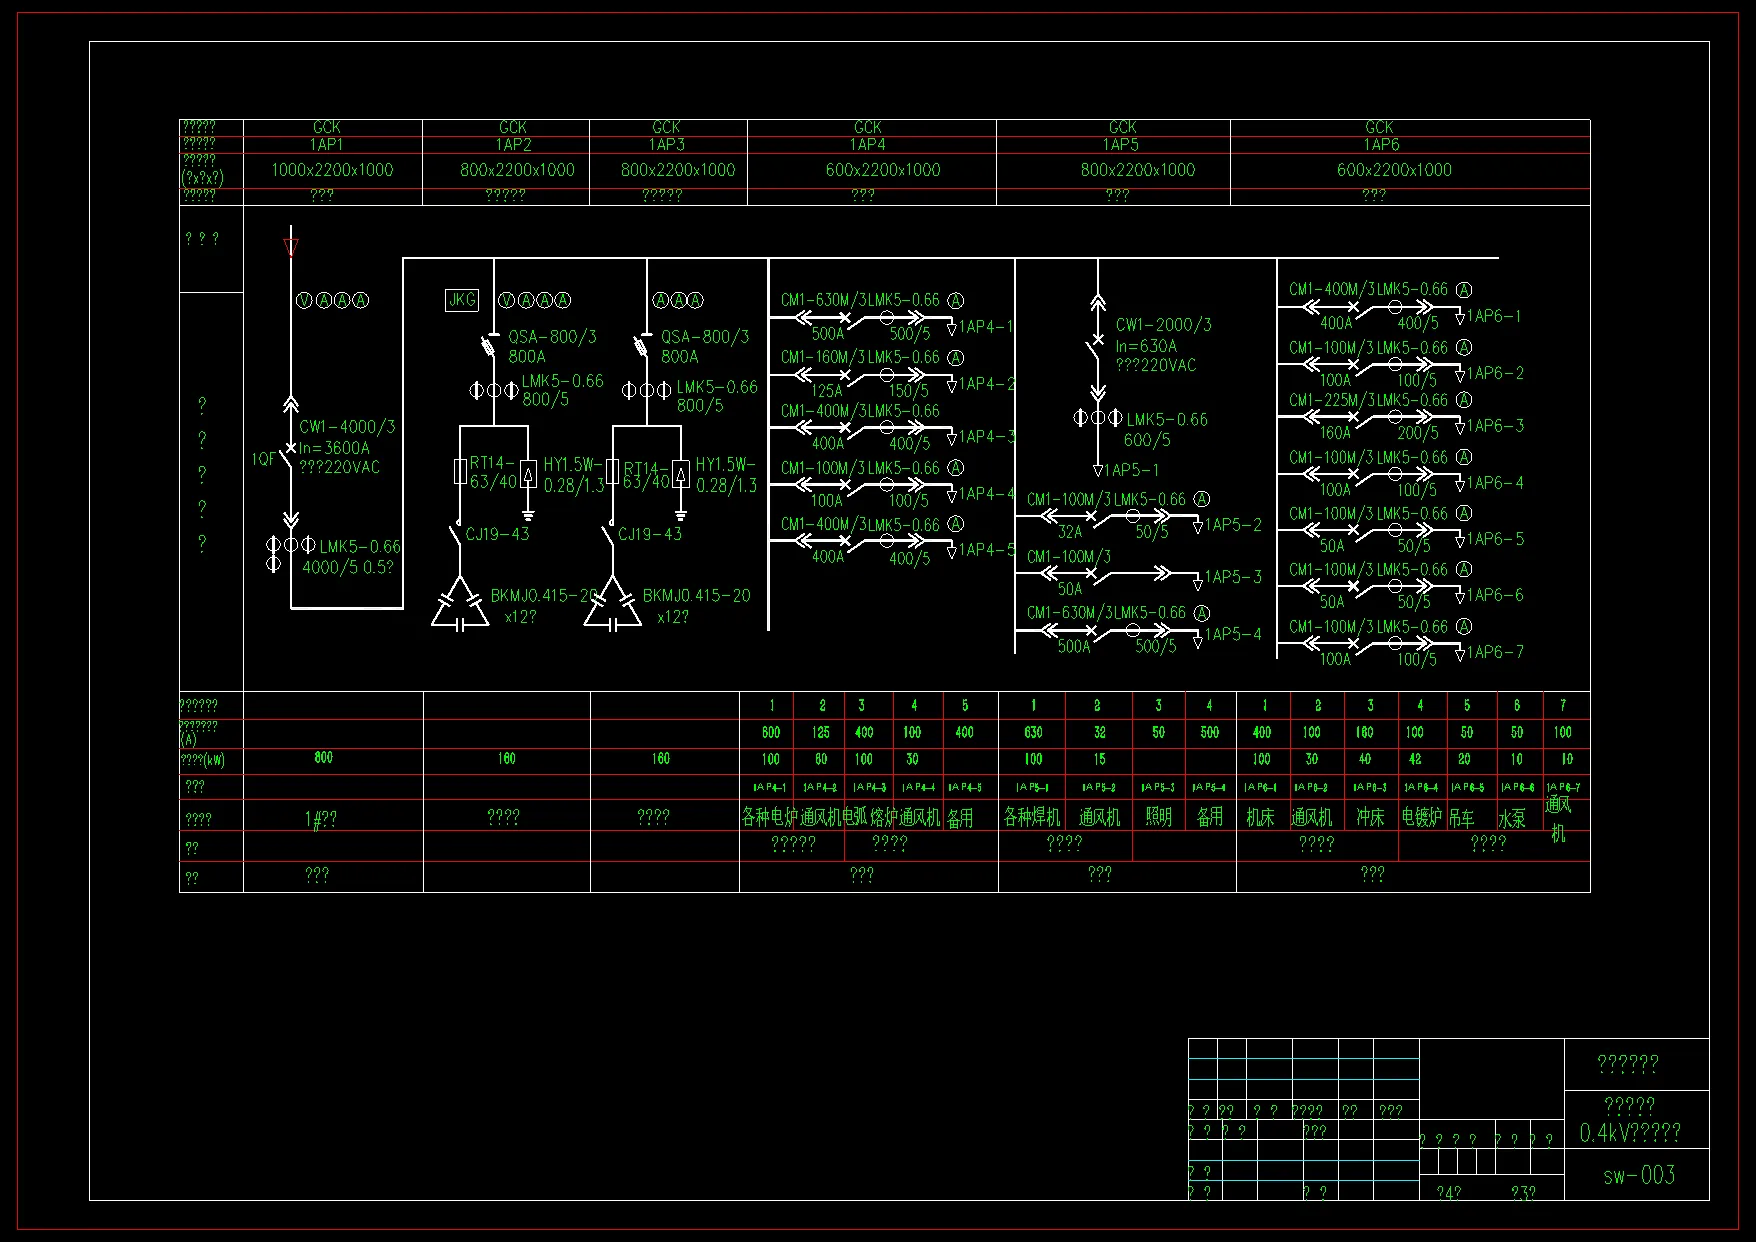Click the 4000/5 current transformer ratio
The image size is (1756, 1242).
[334, 567]
